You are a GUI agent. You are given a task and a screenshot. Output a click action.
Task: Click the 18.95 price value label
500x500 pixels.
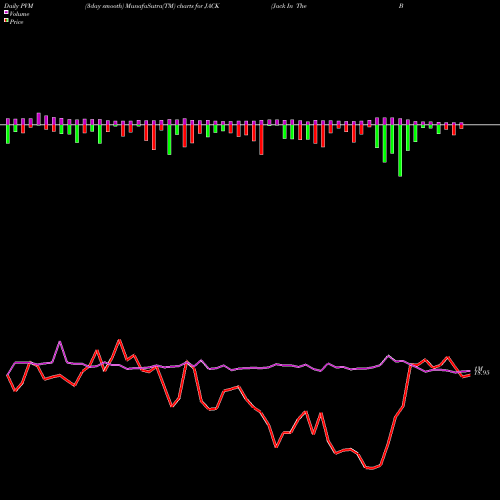pyautogui.click(x=482, y=373)
